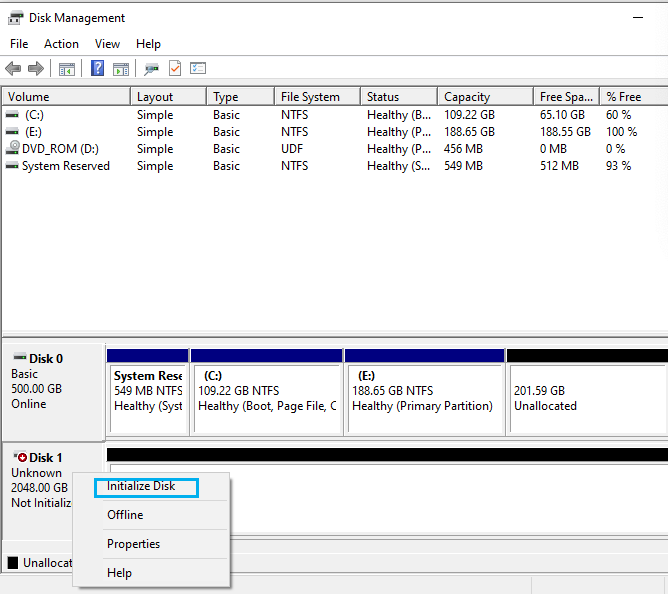Select the DVD_ROM (D:) volume row
The image size is (668, 594).
coord(334,149)
